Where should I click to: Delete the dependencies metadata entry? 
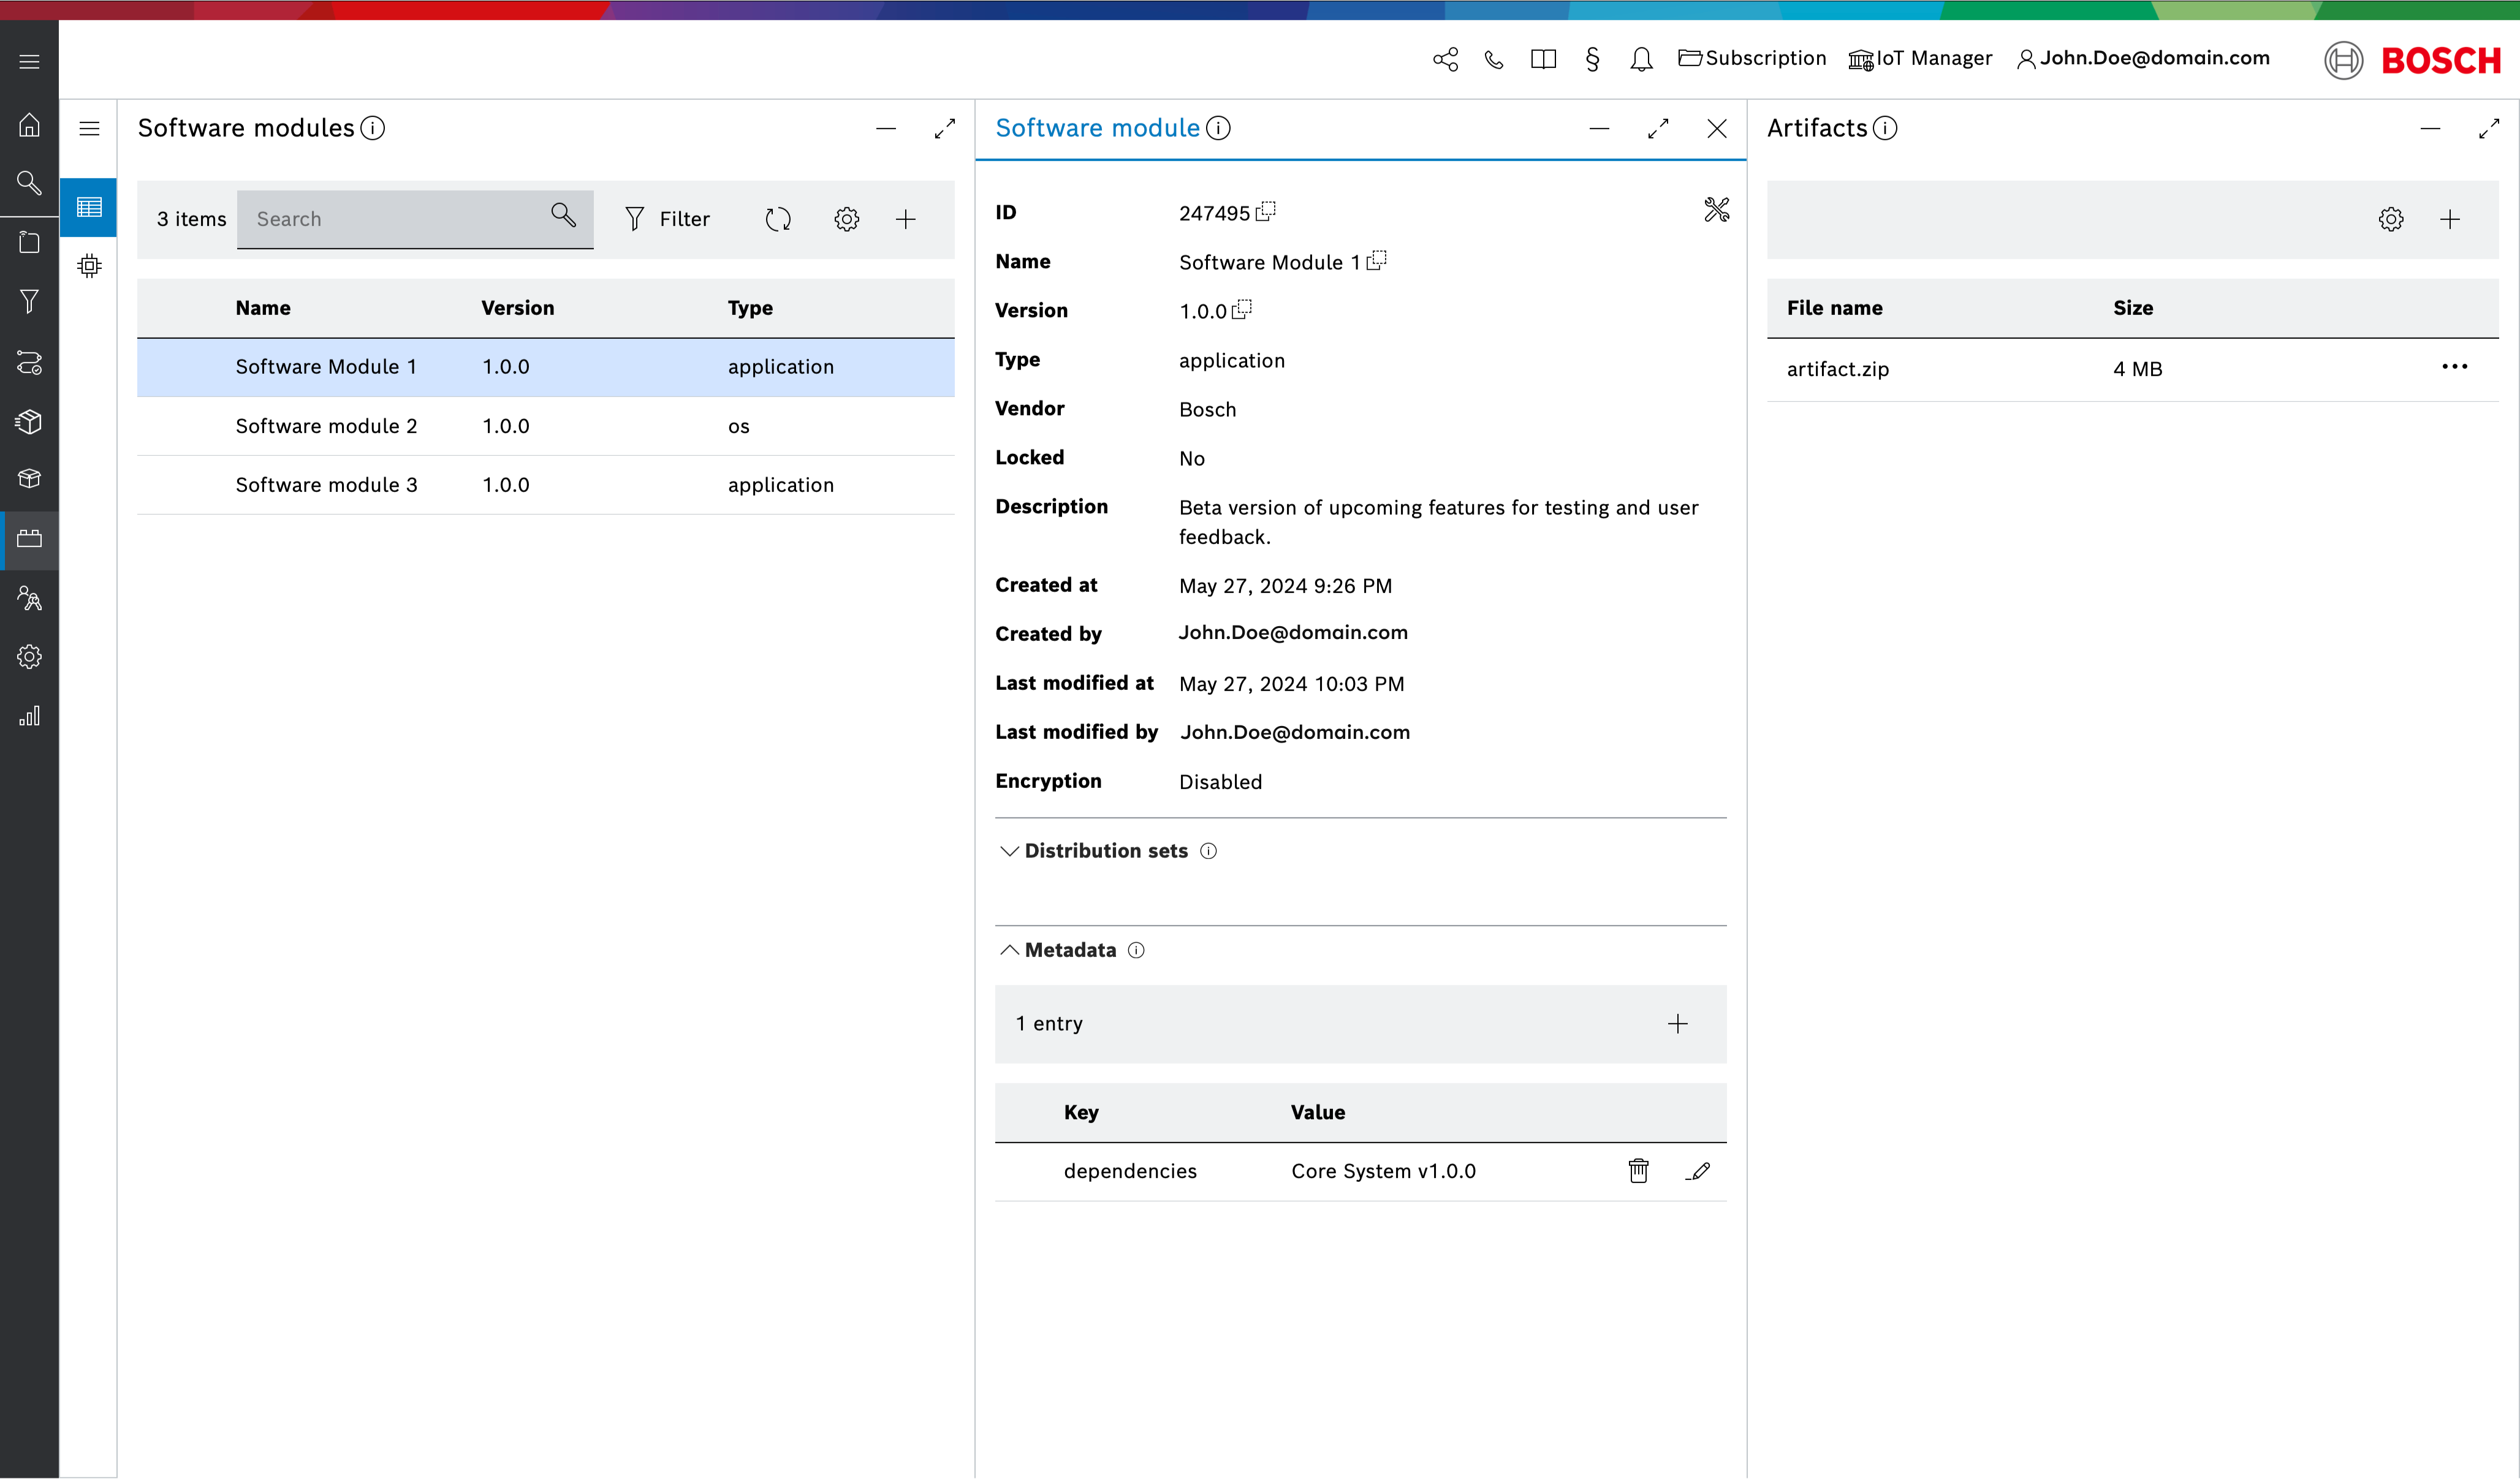coord(1638,1171)
